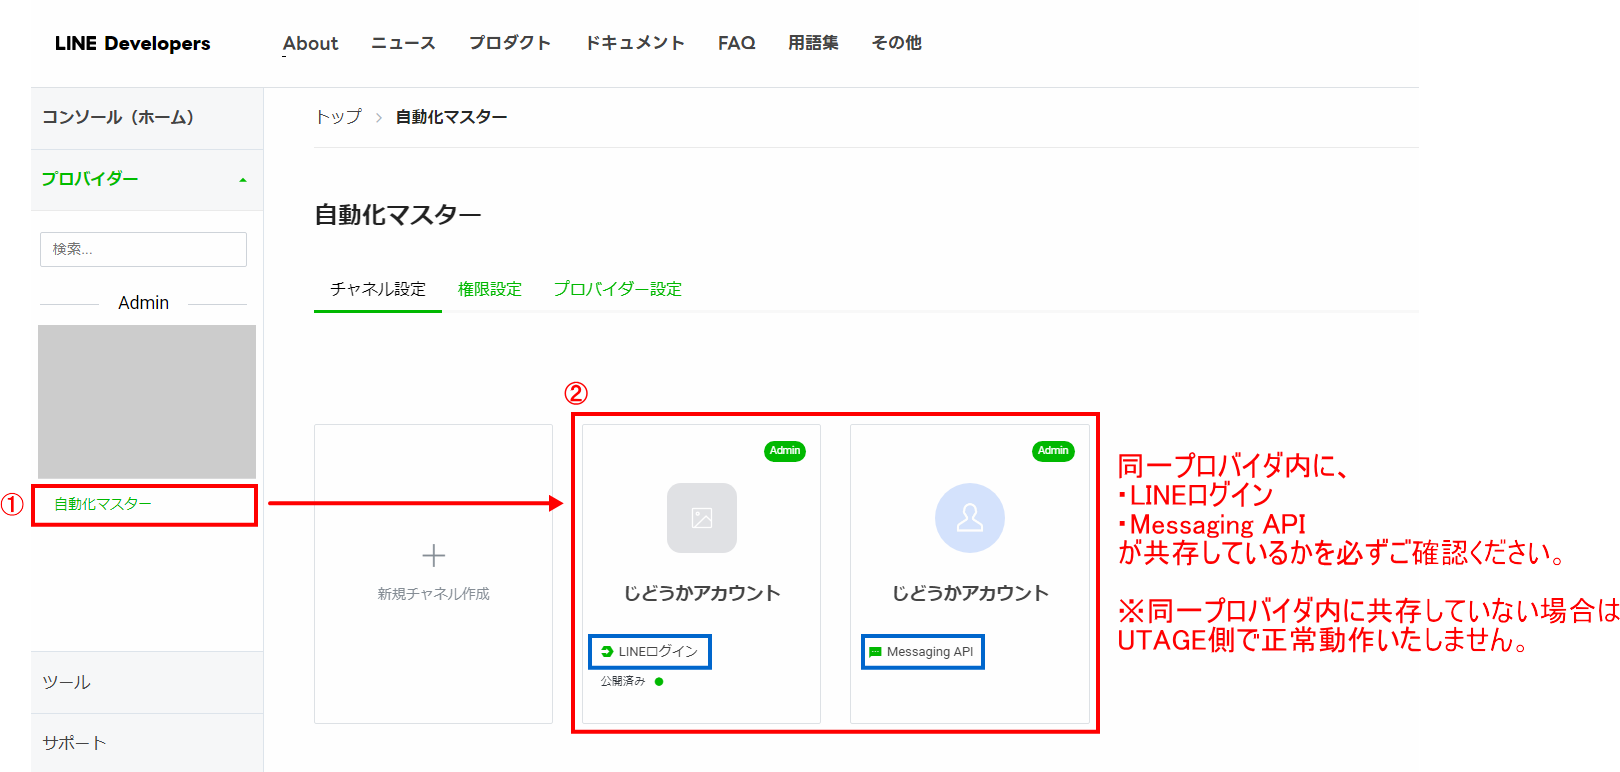Click 新規チャネル作成 label
Image resolution: width=1620 pixels, height=772 pixels.
[x=434, y=594]
